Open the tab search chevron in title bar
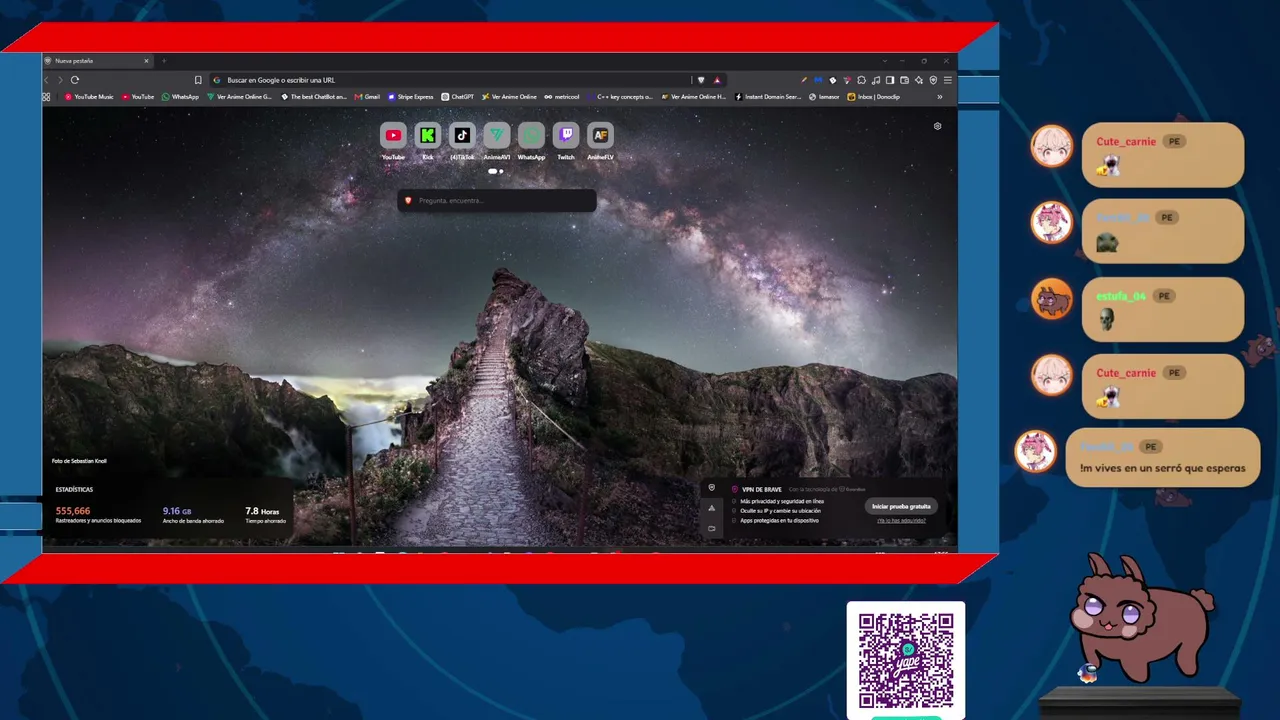 884,61
